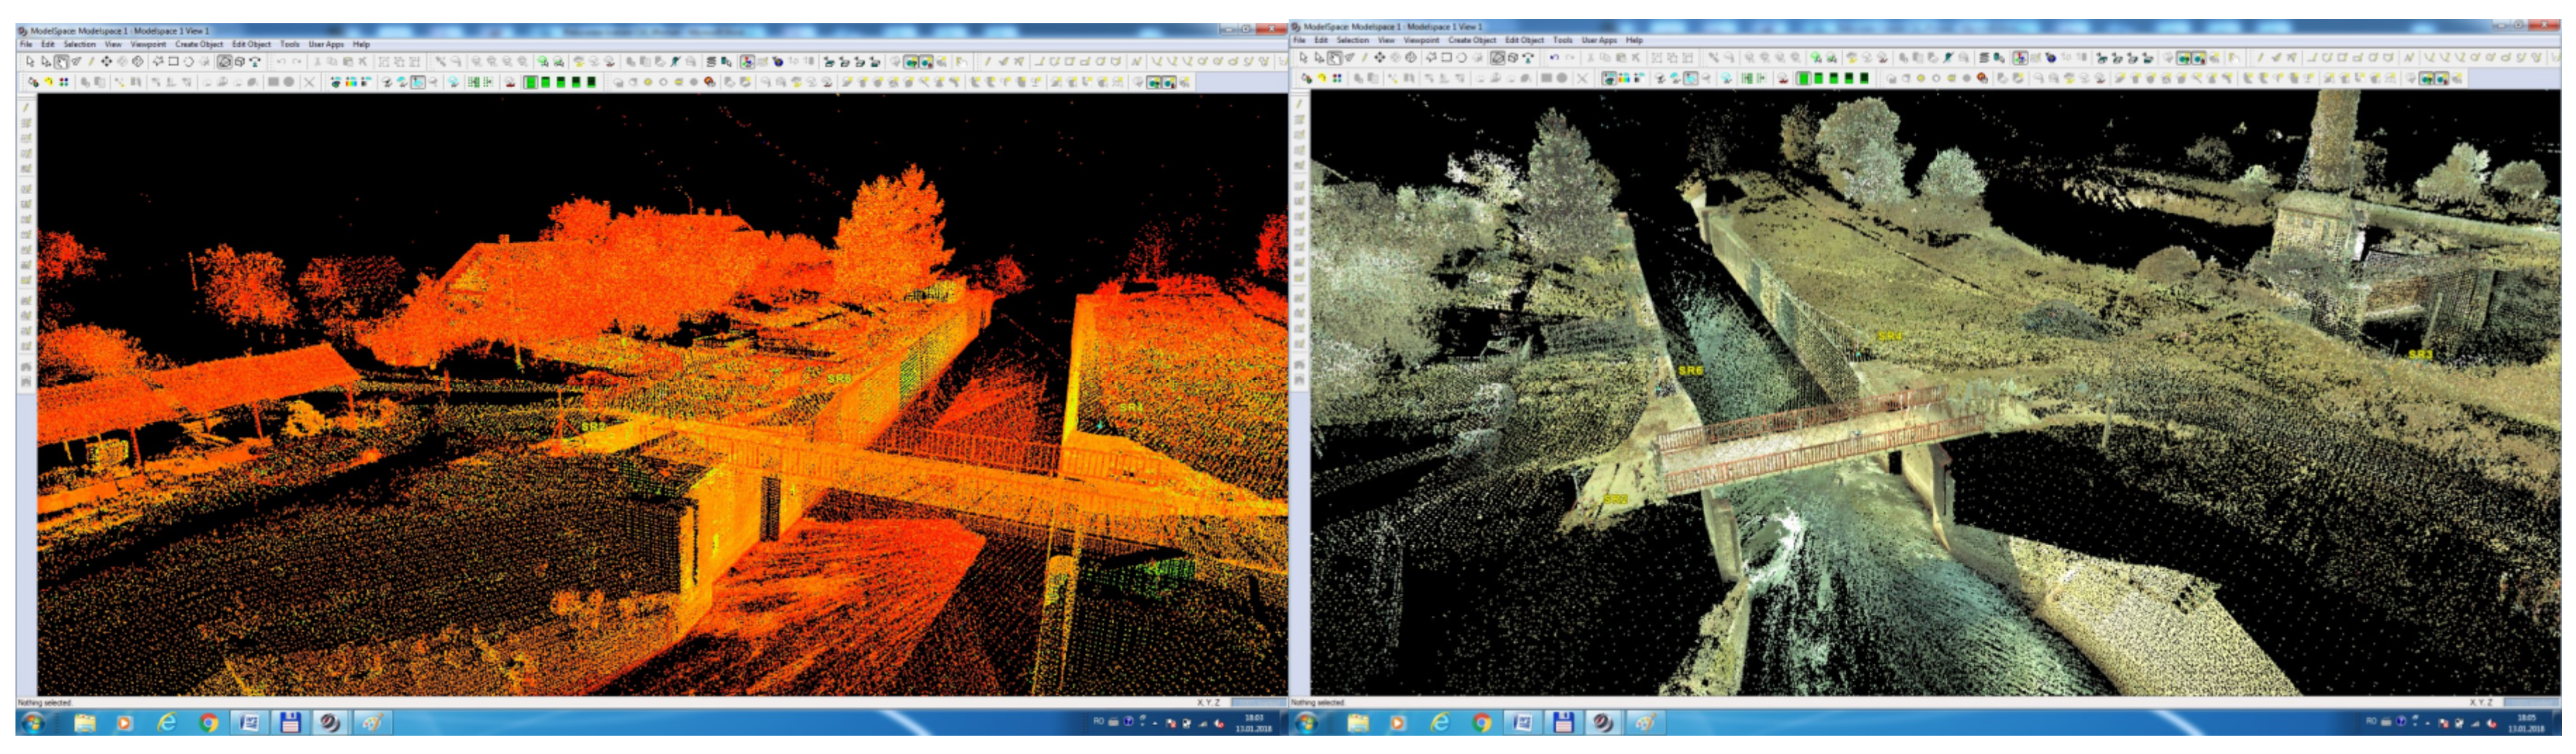Toggle the perspective view button in right window

pos(1497,58)
